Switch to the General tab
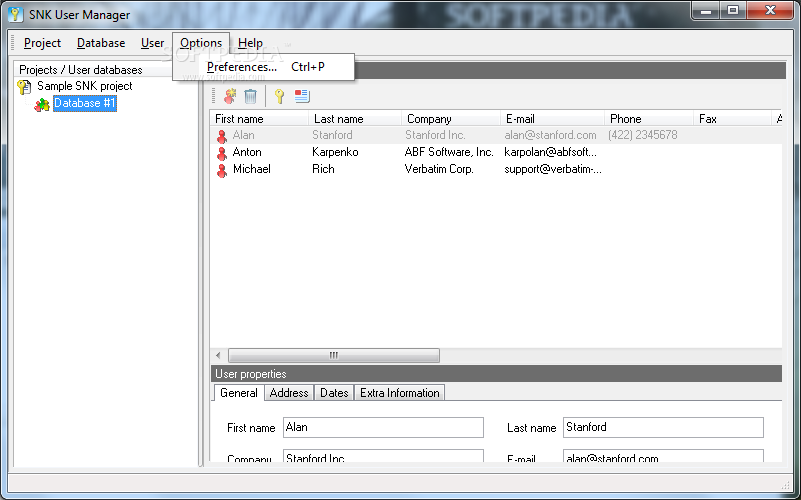The image size is (801, 500). click(239, 393)
